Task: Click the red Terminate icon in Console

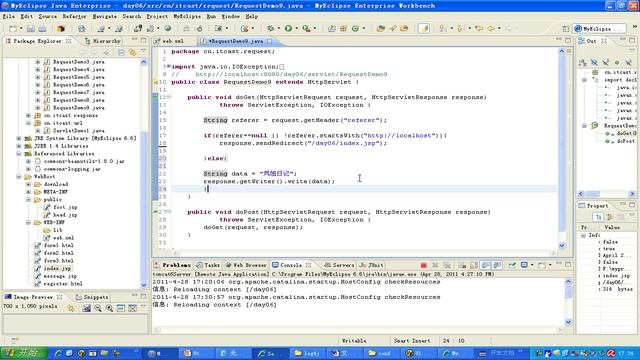Action: pyautogui.click(x=424, y=265)
